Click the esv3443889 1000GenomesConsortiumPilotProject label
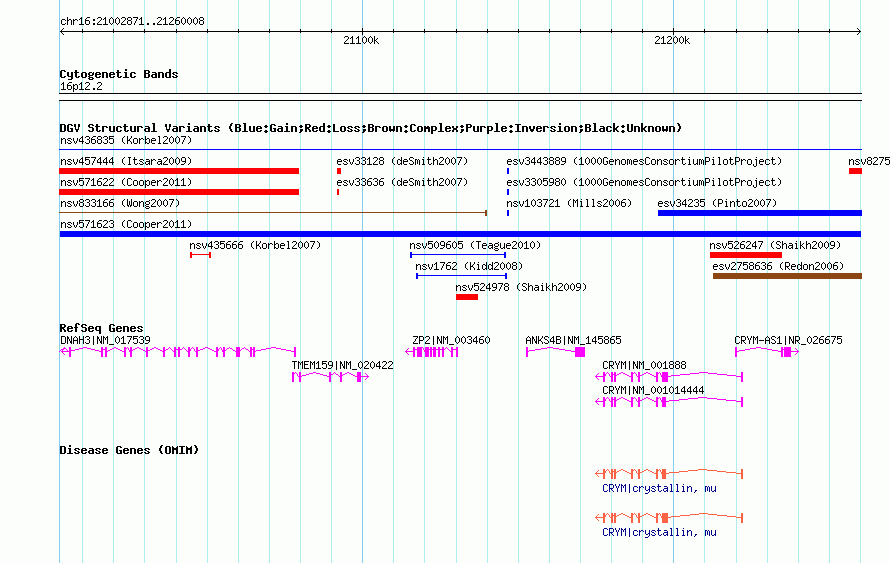The image size is (890, 563). click(x=644, y=161)
